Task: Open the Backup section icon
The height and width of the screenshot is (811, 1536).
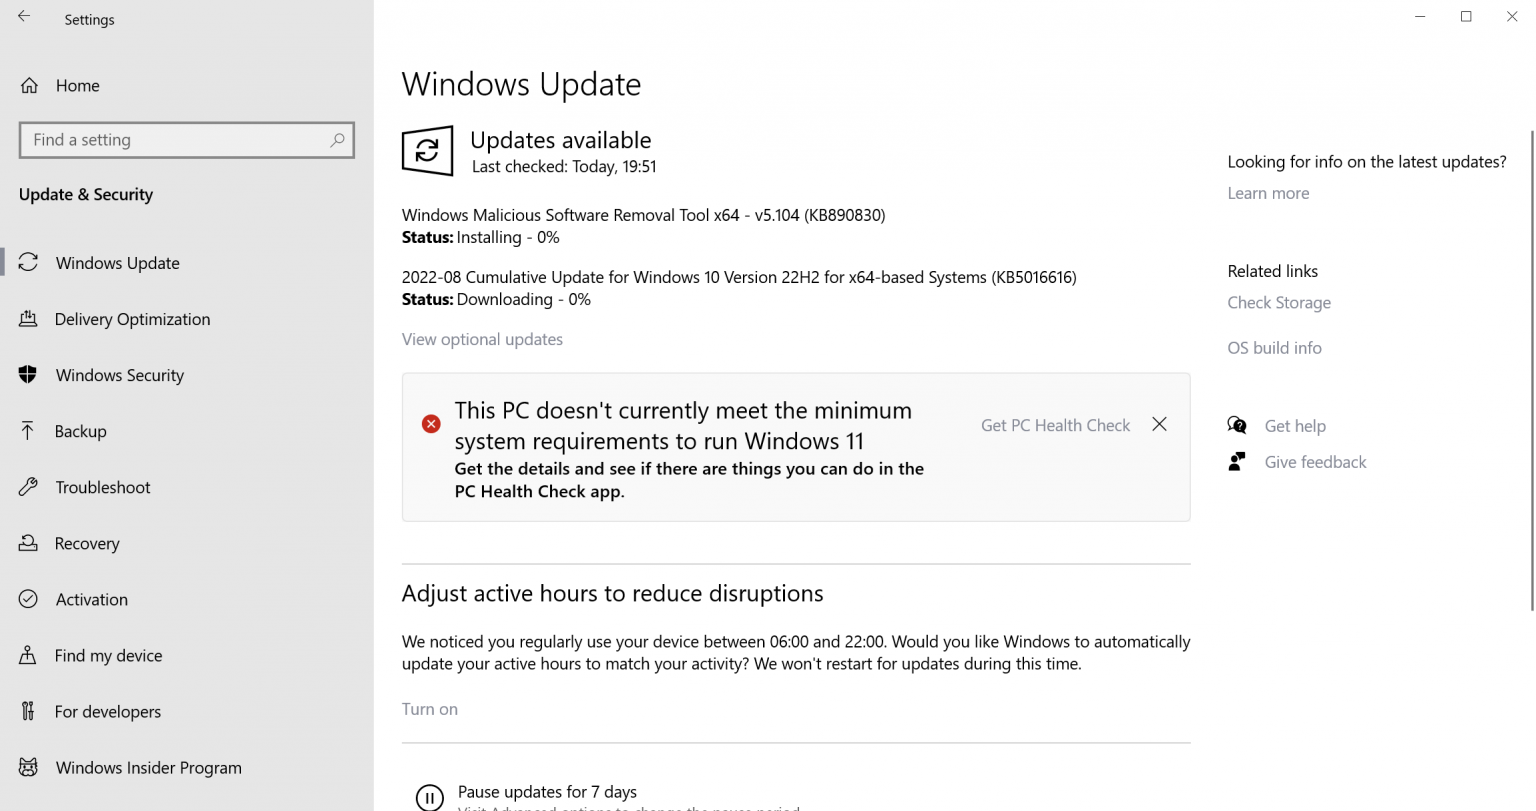Action: coord(30,431)
